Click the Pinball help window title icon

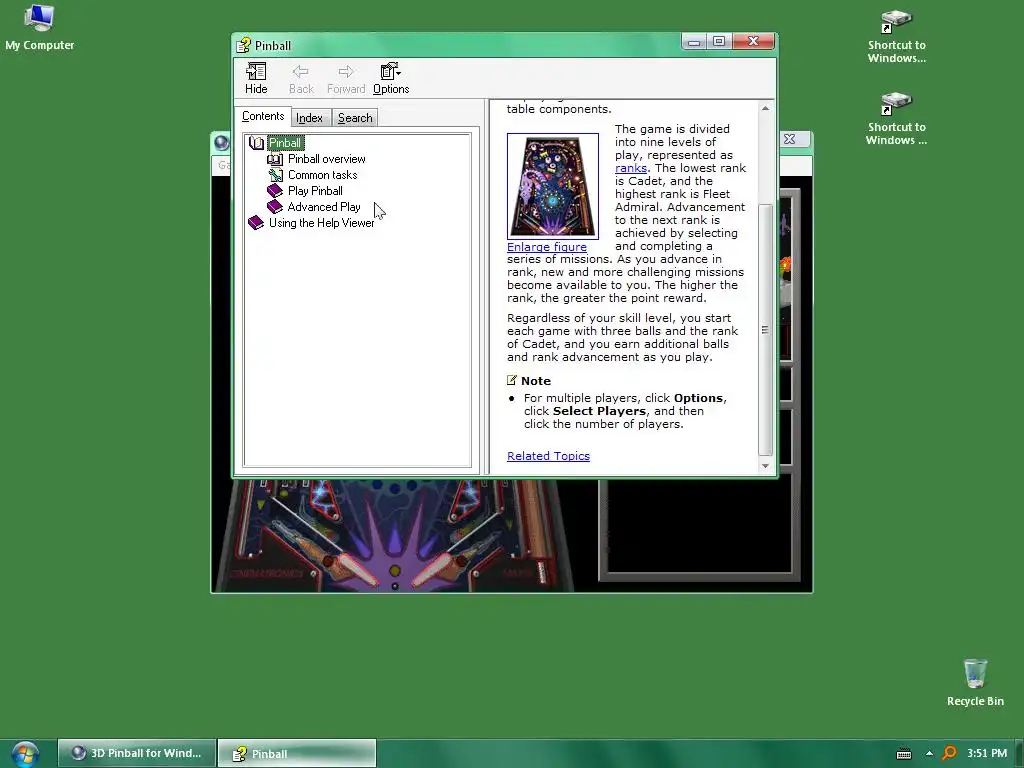coord(244,45)
